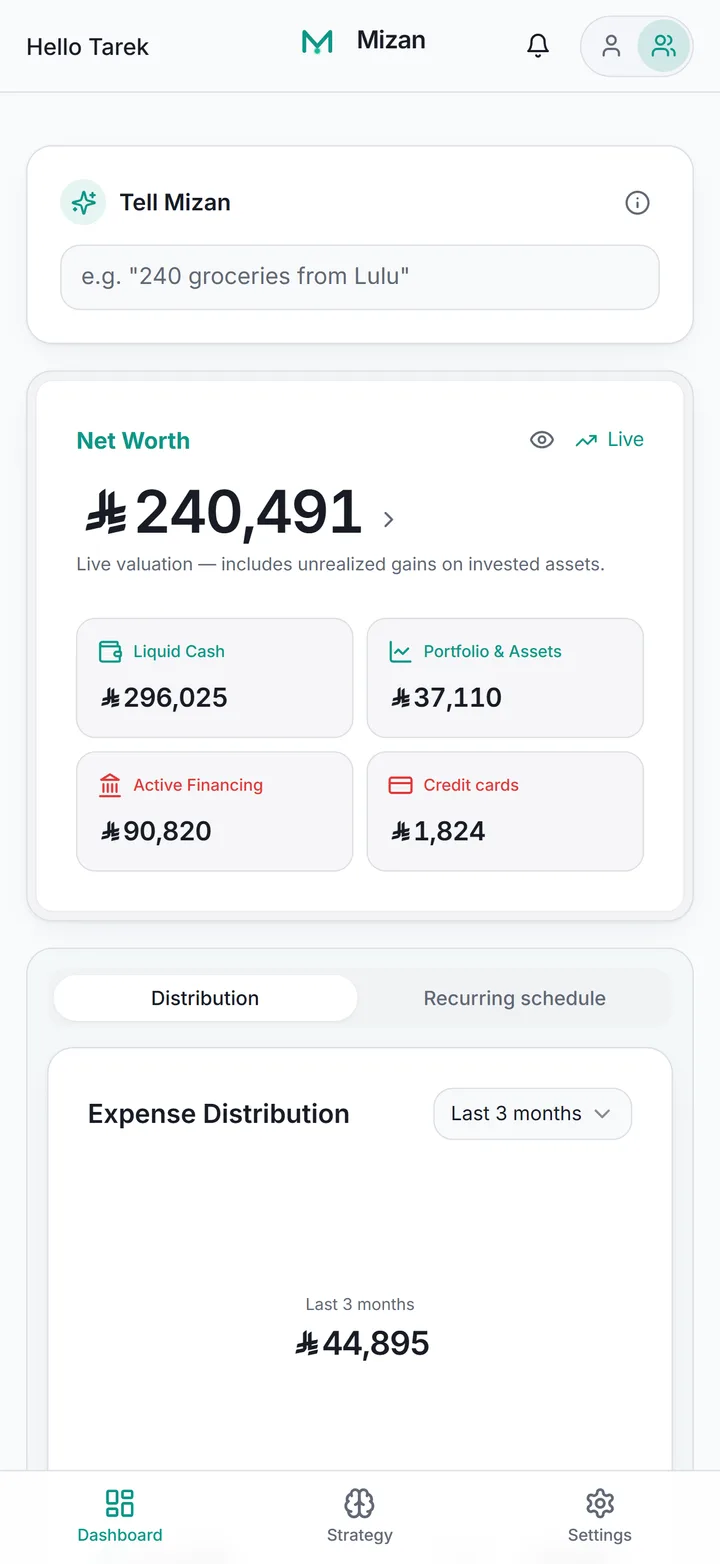Expand net worth details chevron

point(389,519)
